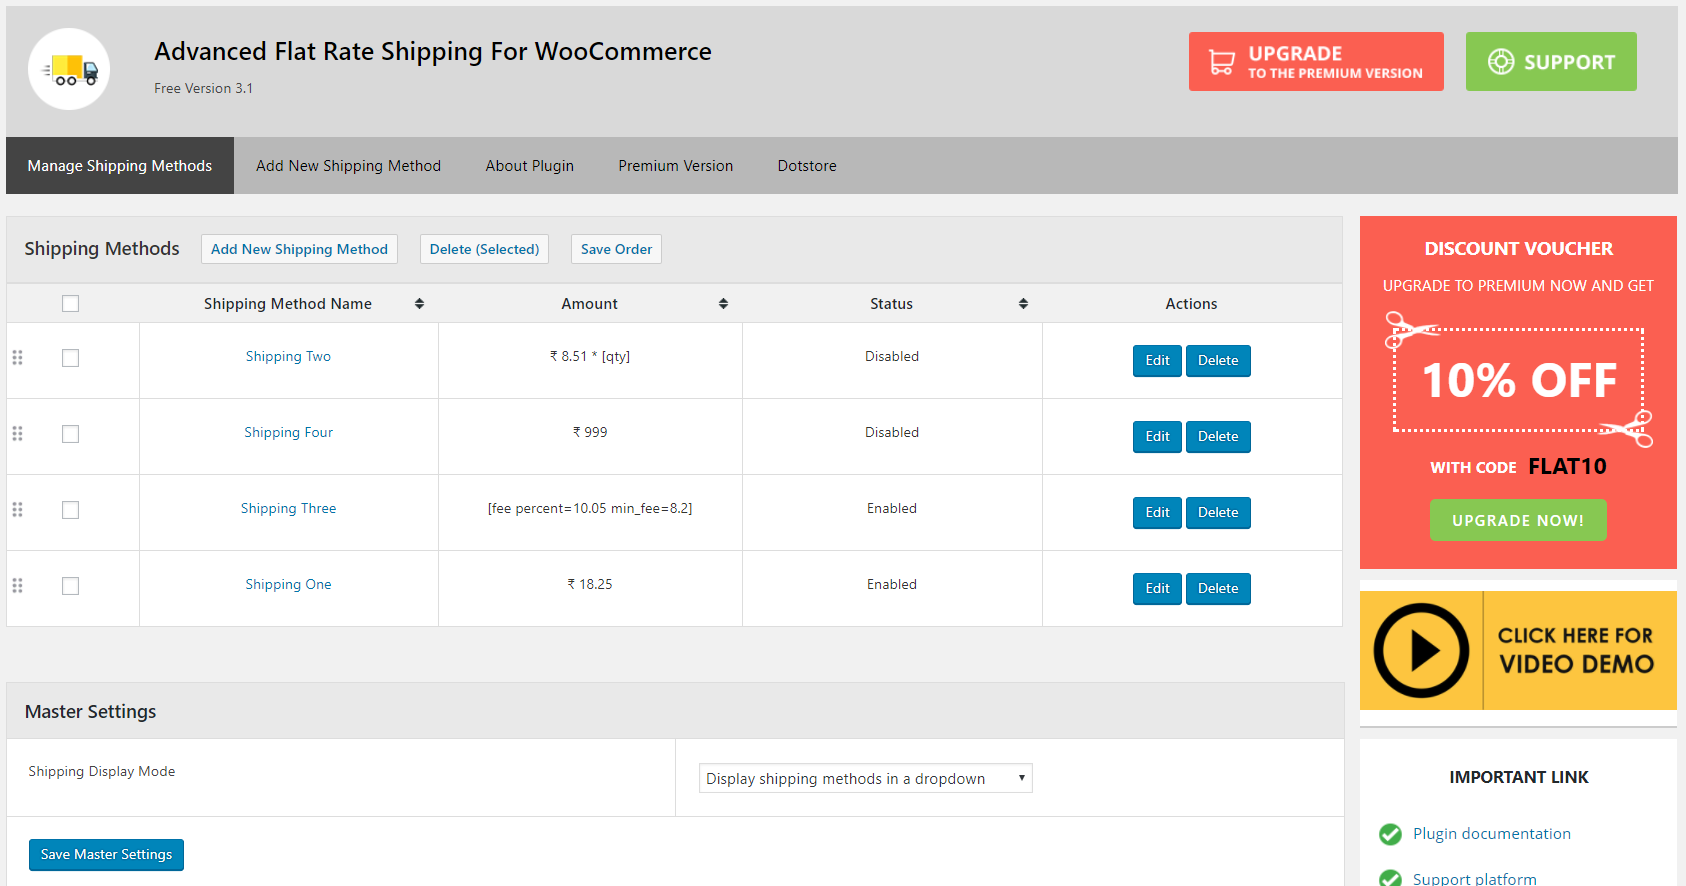1686x886 pixels.
Task: Toggle select-all checkbox in table header
Action: (x=70, y=304)
